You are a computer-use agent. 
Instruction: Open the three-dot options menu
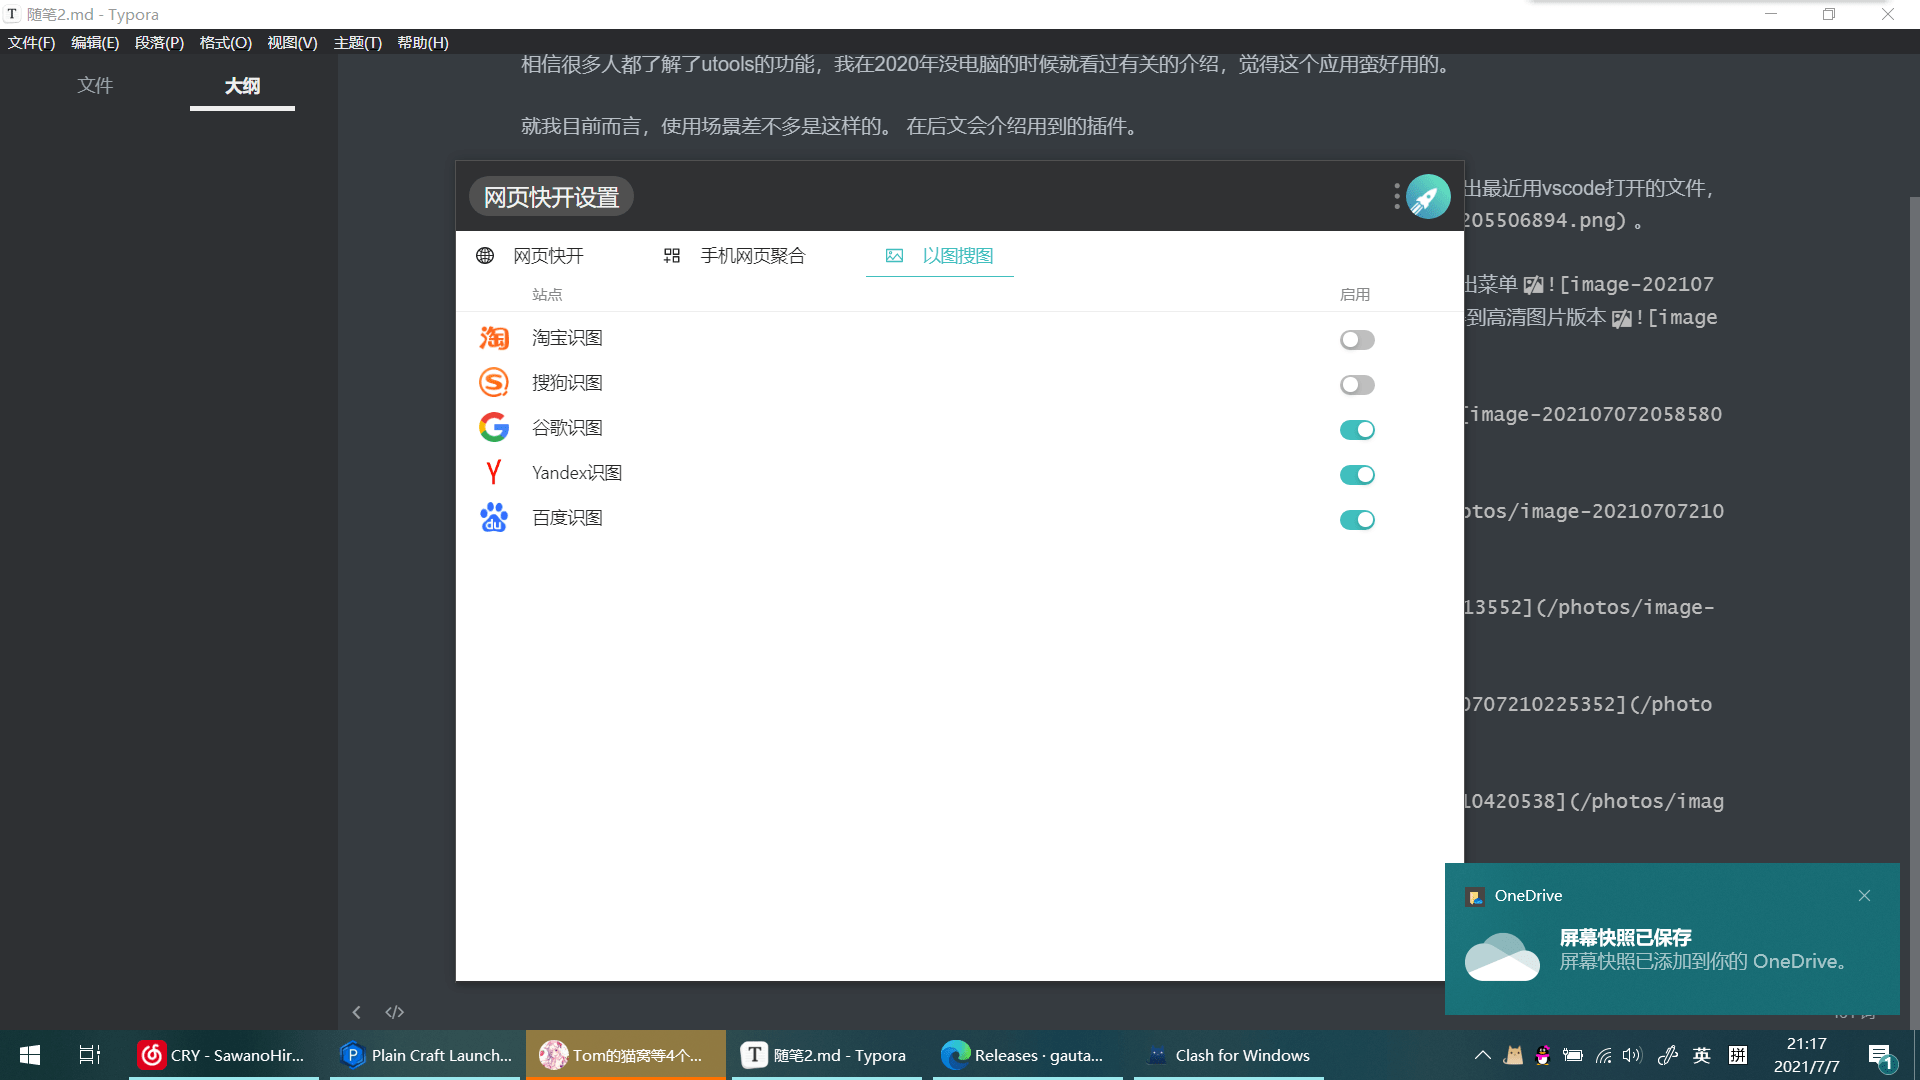click(x=1397, y=196)
